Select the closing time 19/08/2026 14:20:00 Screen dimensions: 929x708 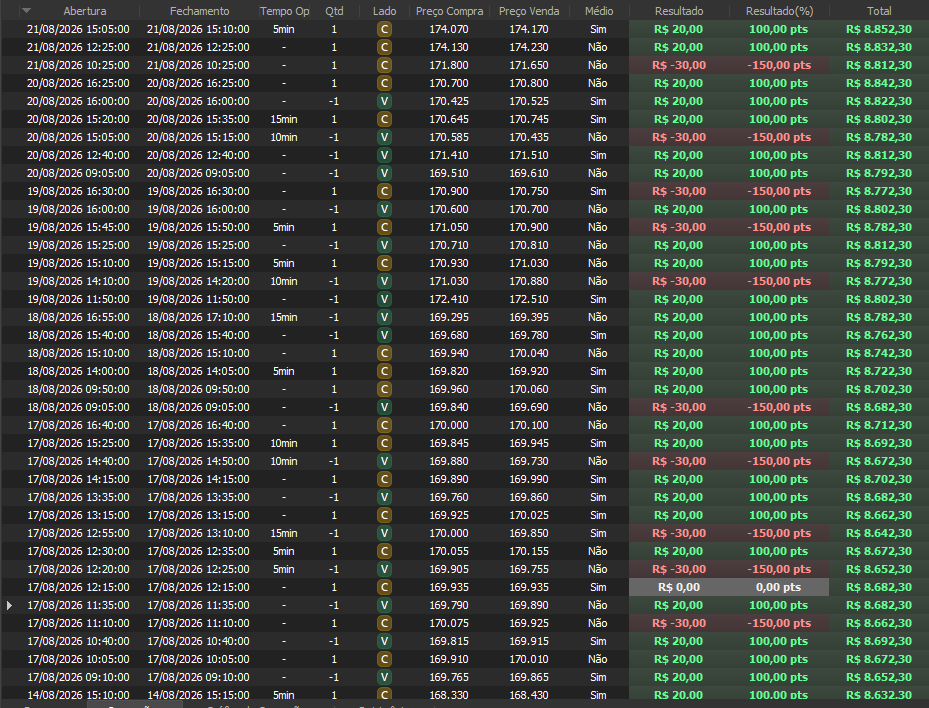tap(198, 281)
